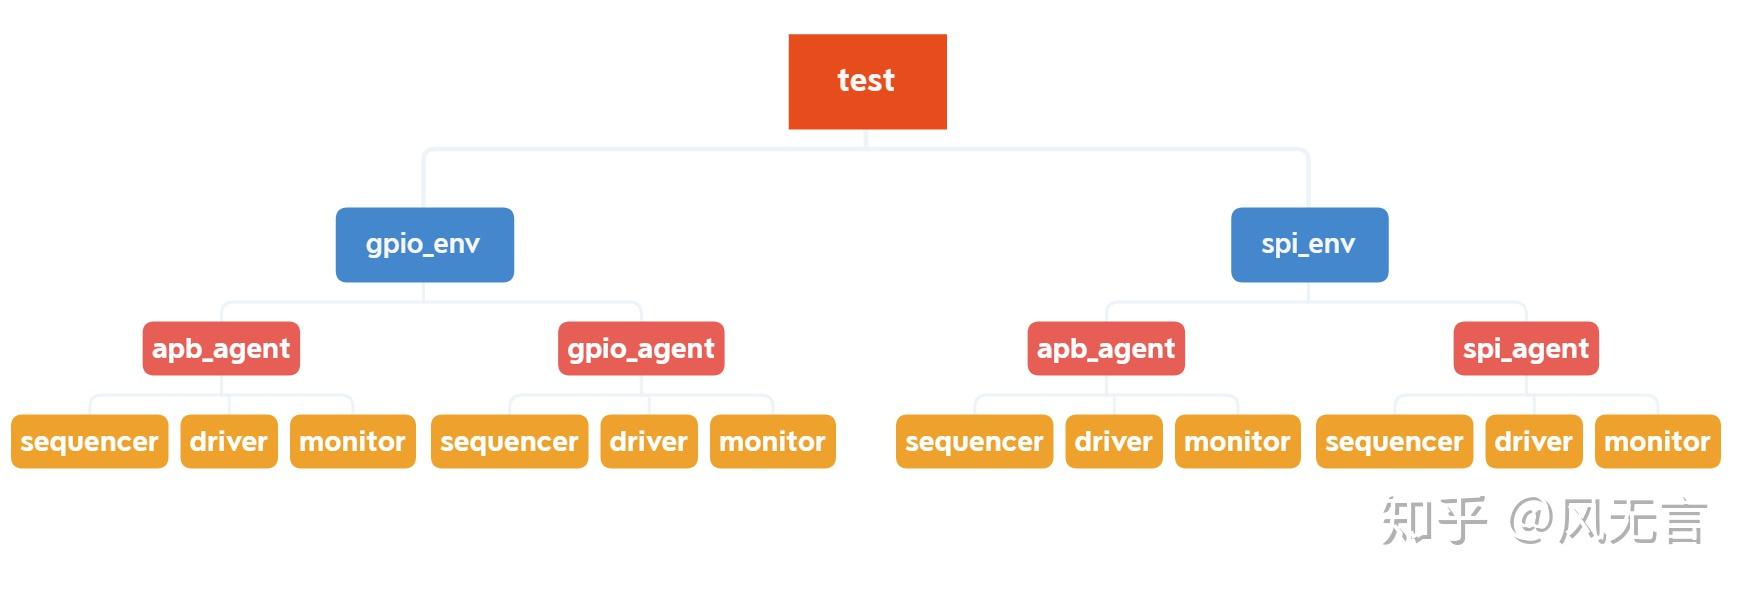Select the gpio_env node
1753x592 pixels.
point(424,244)
